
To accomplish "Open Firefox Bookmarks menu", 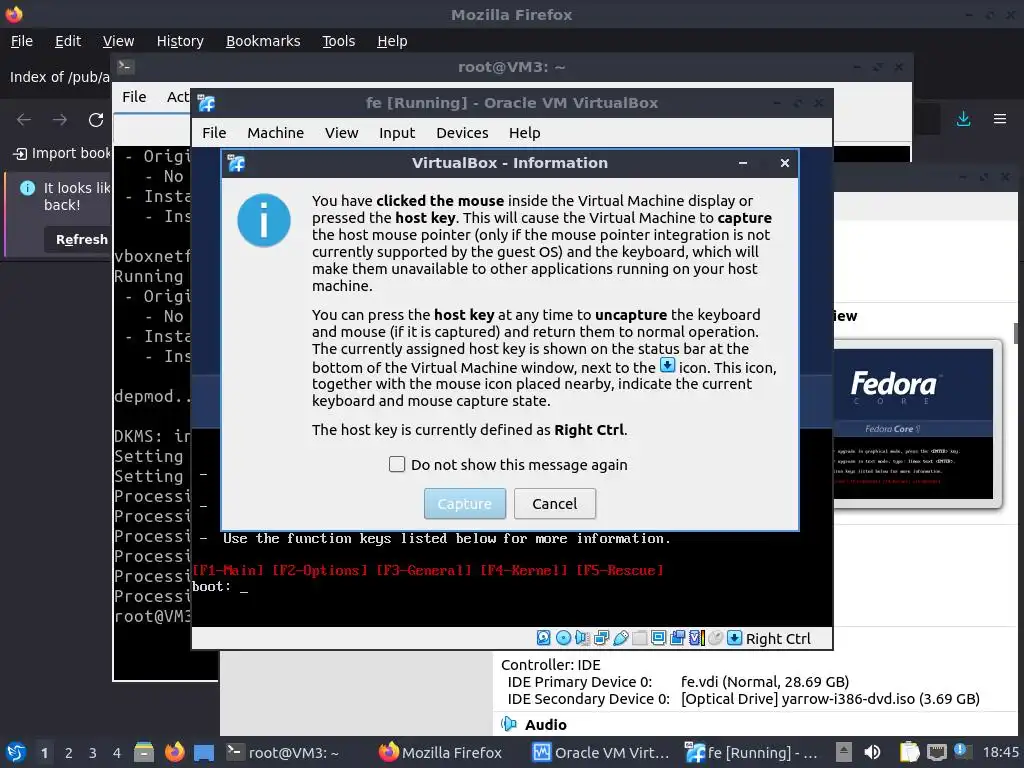I will pyautogui.click(x=263, y=41).
